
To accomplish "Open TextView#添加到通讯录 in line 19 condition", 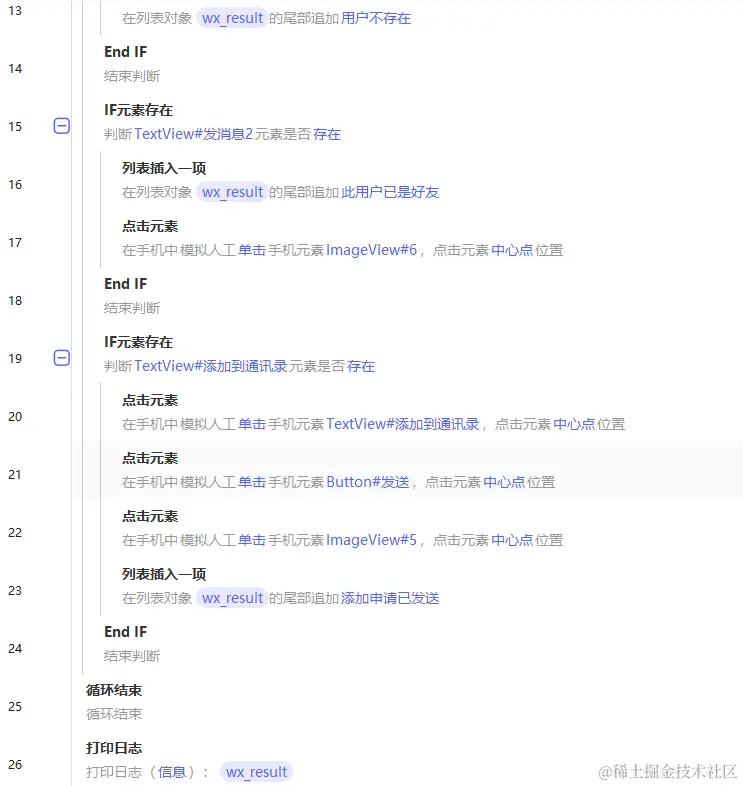I will (x=211, y=366).
